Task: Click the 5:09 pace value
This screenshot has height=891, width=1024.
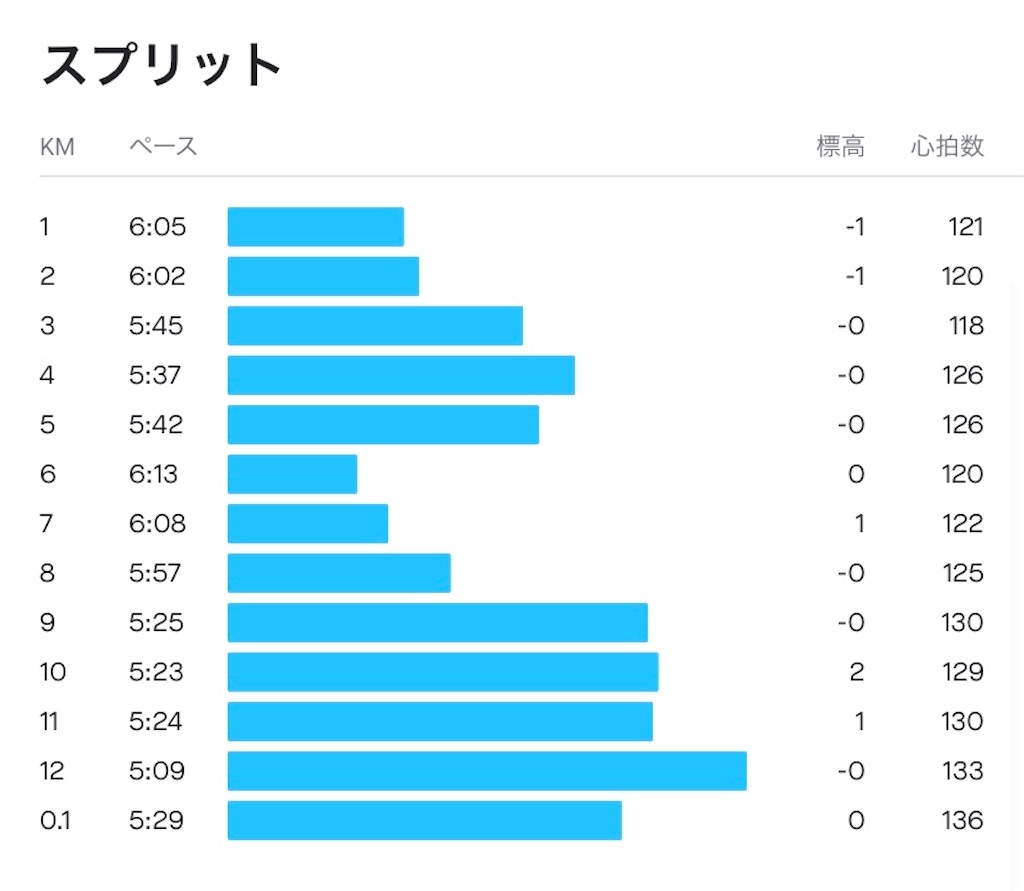Action: (x=157, y=771)
